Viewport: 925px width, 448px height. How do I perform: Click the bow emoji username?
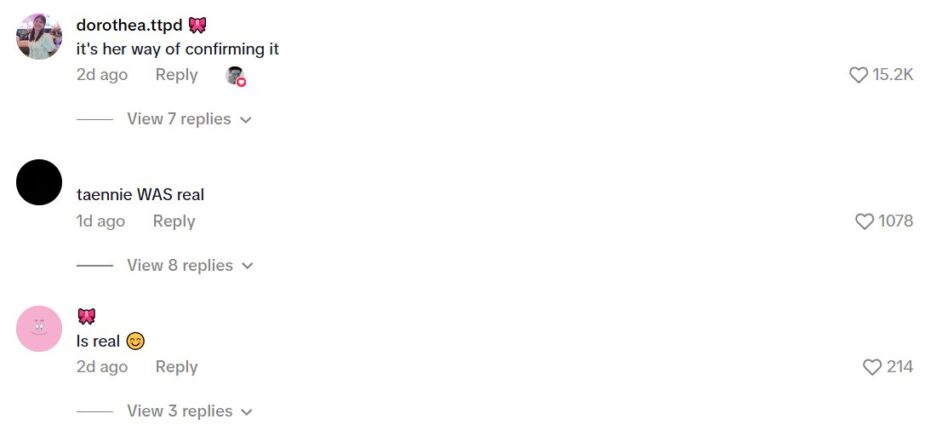tap(86, 317)
